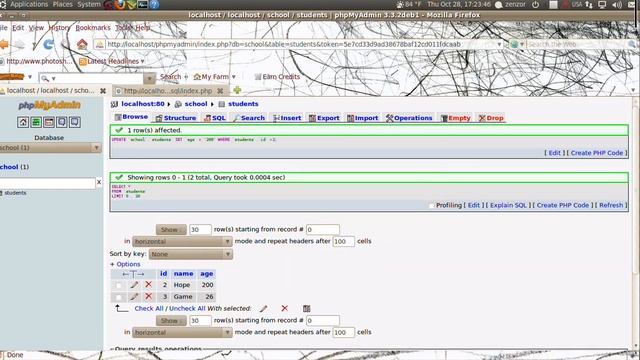Switch to the Structure tab

pyautogui.click(x=176, y=118)
